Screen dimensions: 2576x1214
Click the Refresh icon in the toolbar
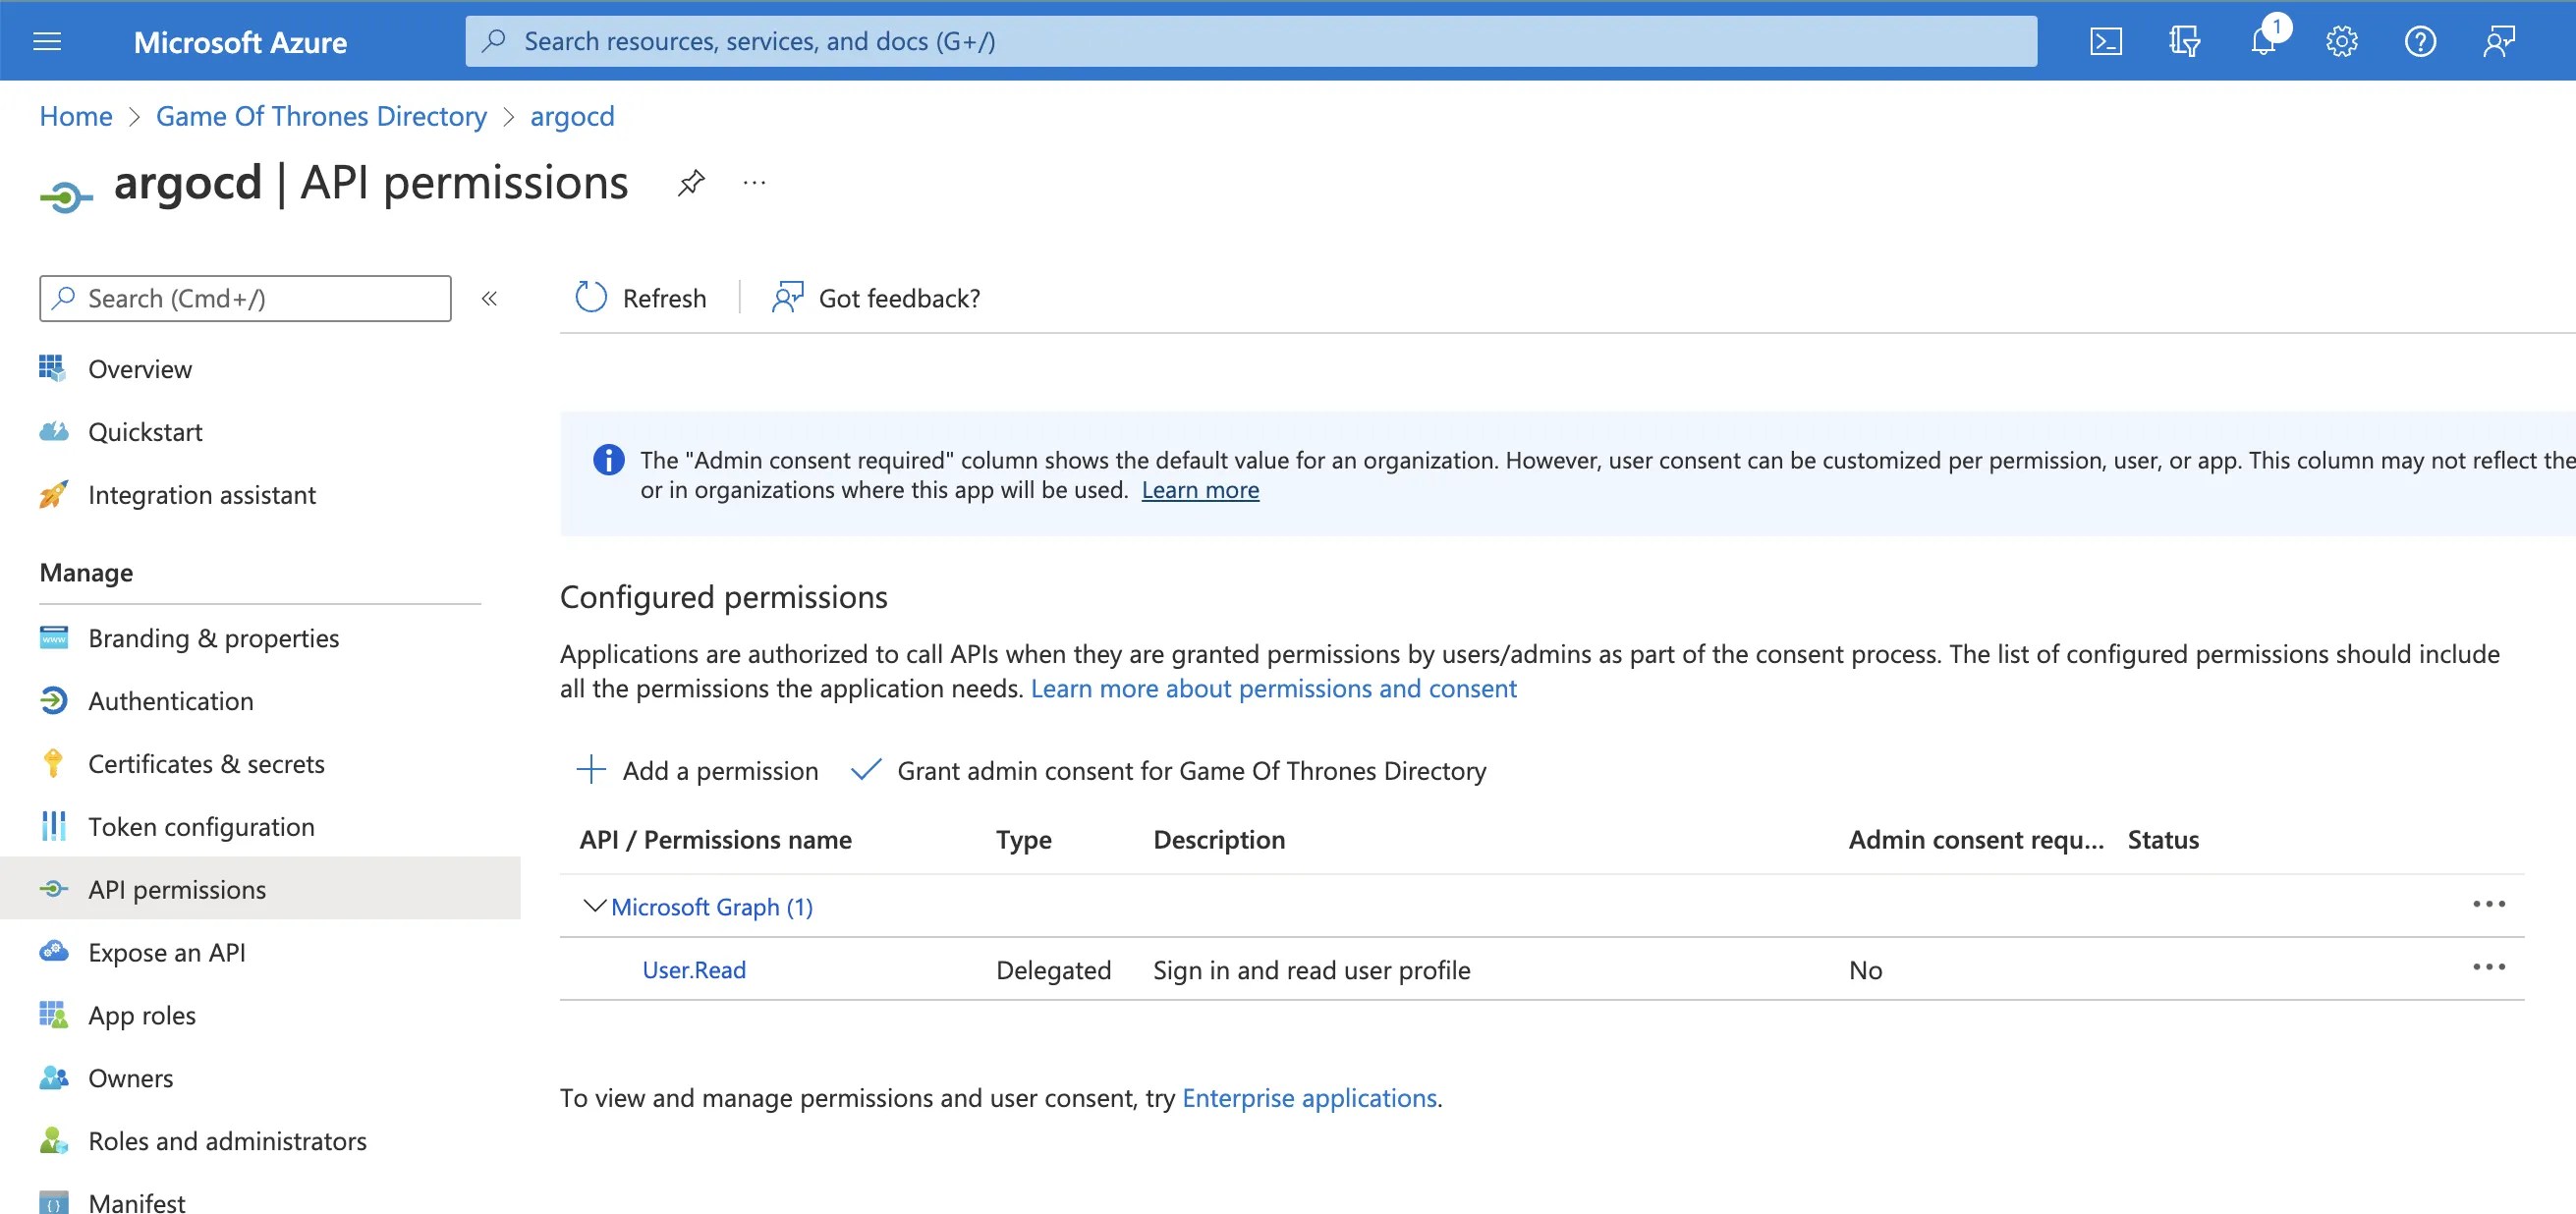coord(591,297)
